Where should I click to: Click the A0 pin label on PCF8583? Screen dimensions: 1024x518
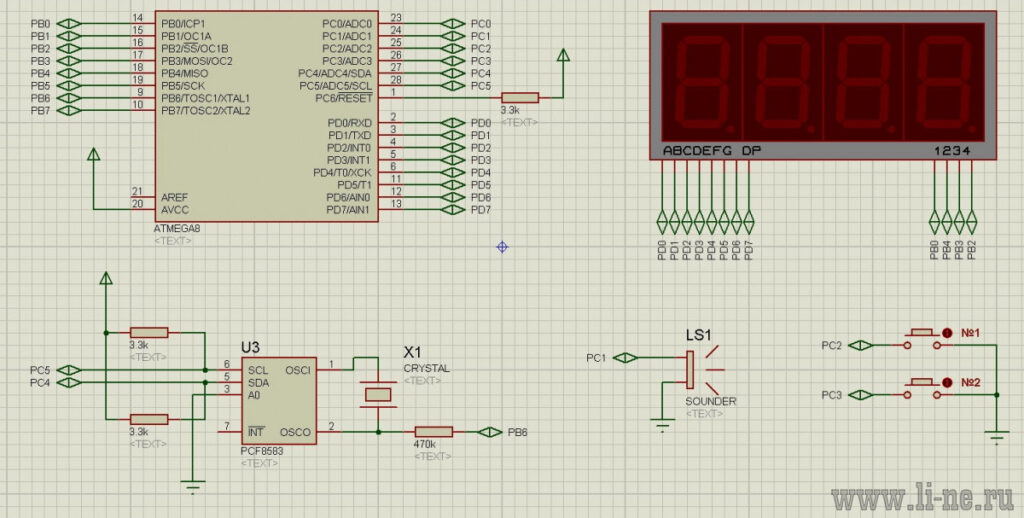point(254,395)
